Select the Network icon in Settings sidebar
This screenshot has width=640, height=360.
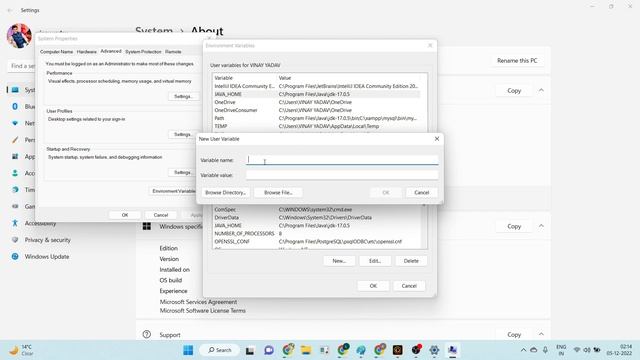[15, 123]
